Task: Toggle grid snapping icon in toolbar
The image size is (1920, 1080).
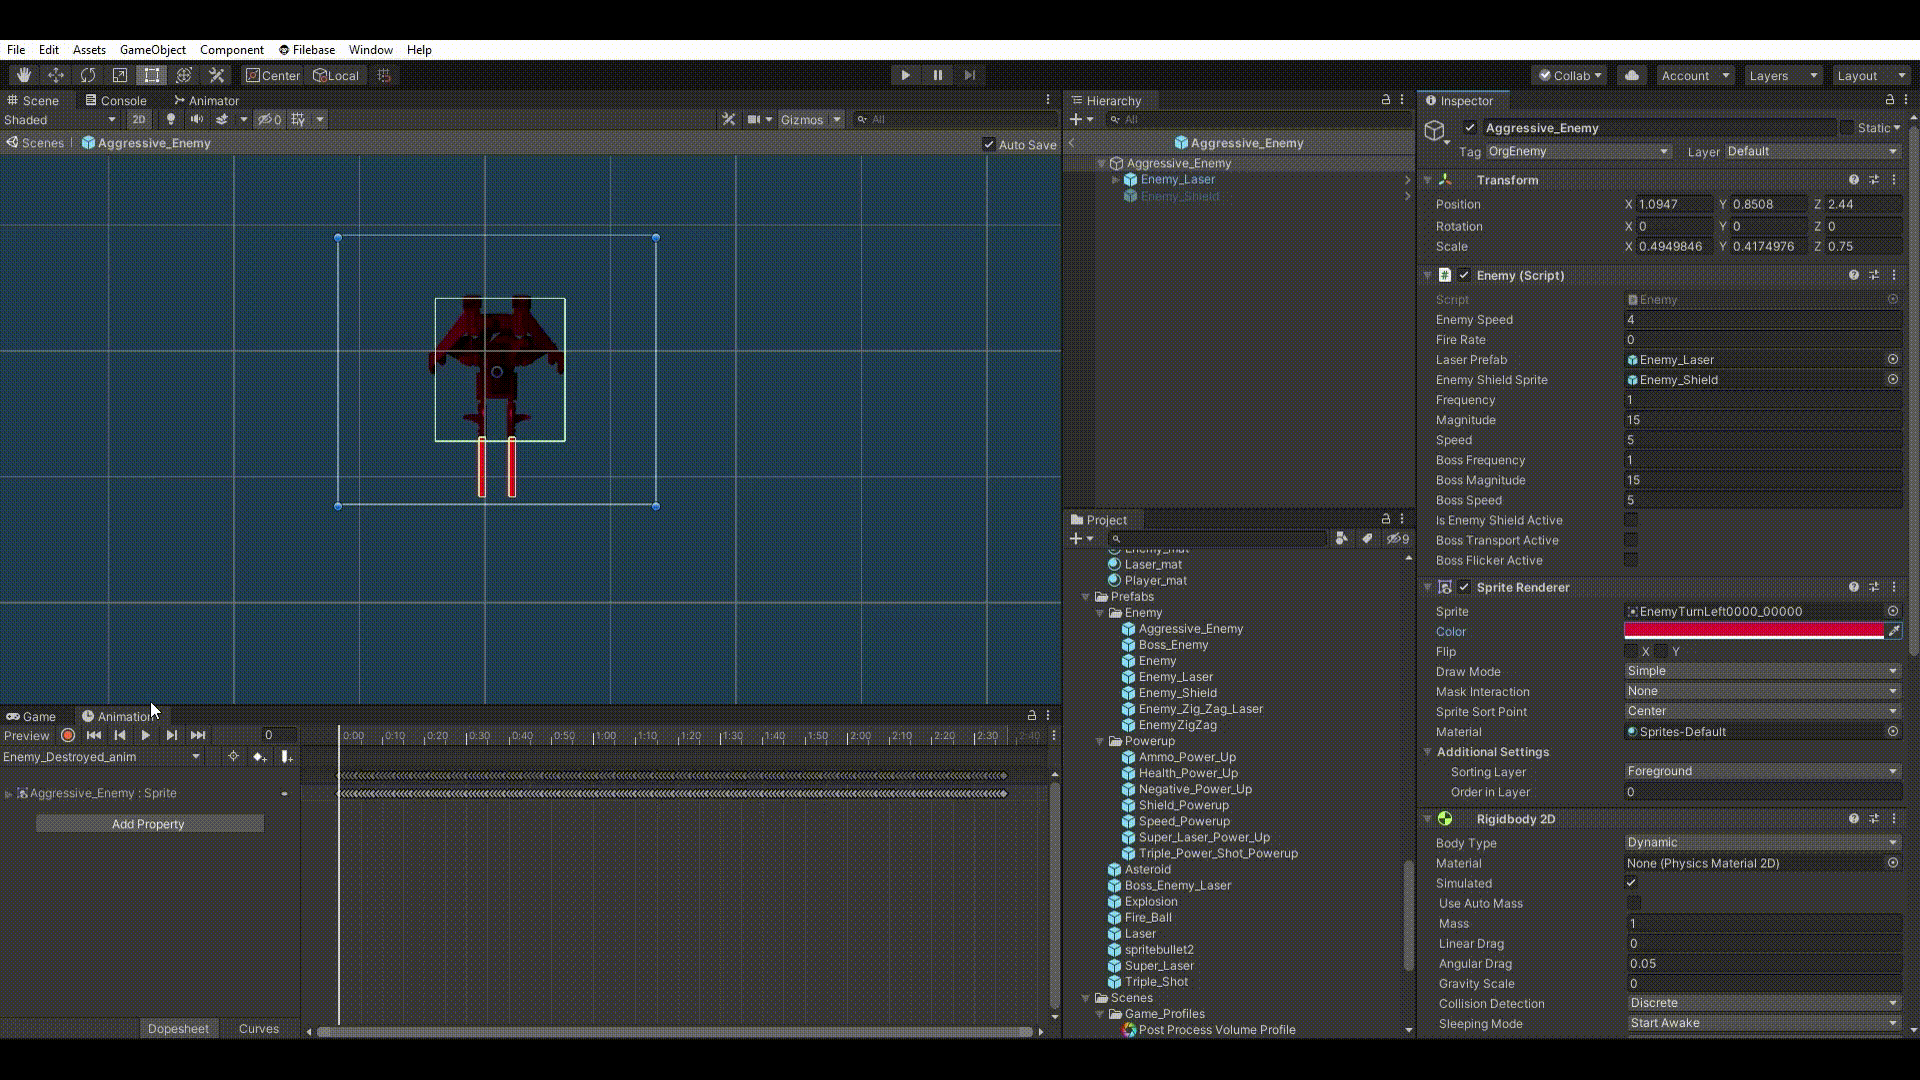Action: pos(384,75)
